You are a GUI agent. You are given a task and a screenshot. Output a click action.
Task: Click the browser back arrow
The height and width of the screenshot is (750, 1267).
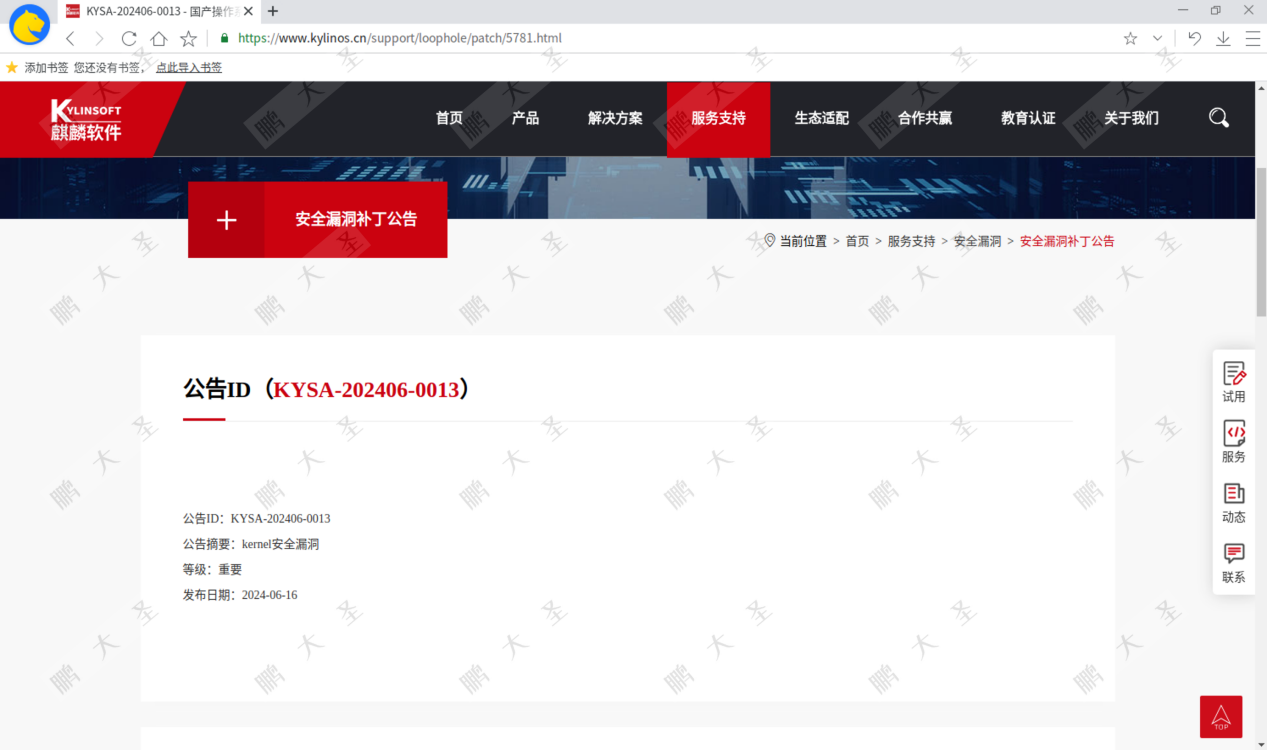[70, 38]
